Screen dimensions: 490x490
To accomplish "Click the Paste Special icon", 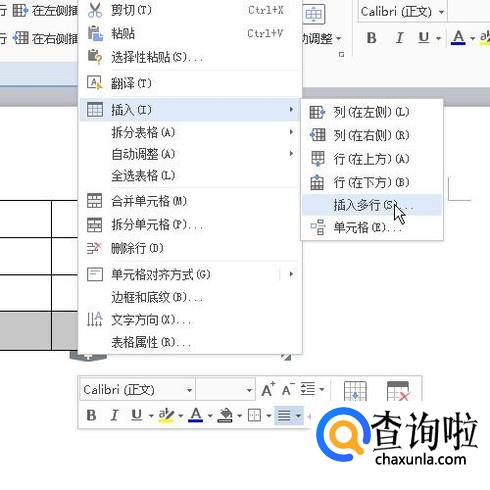I will point(95,57).
